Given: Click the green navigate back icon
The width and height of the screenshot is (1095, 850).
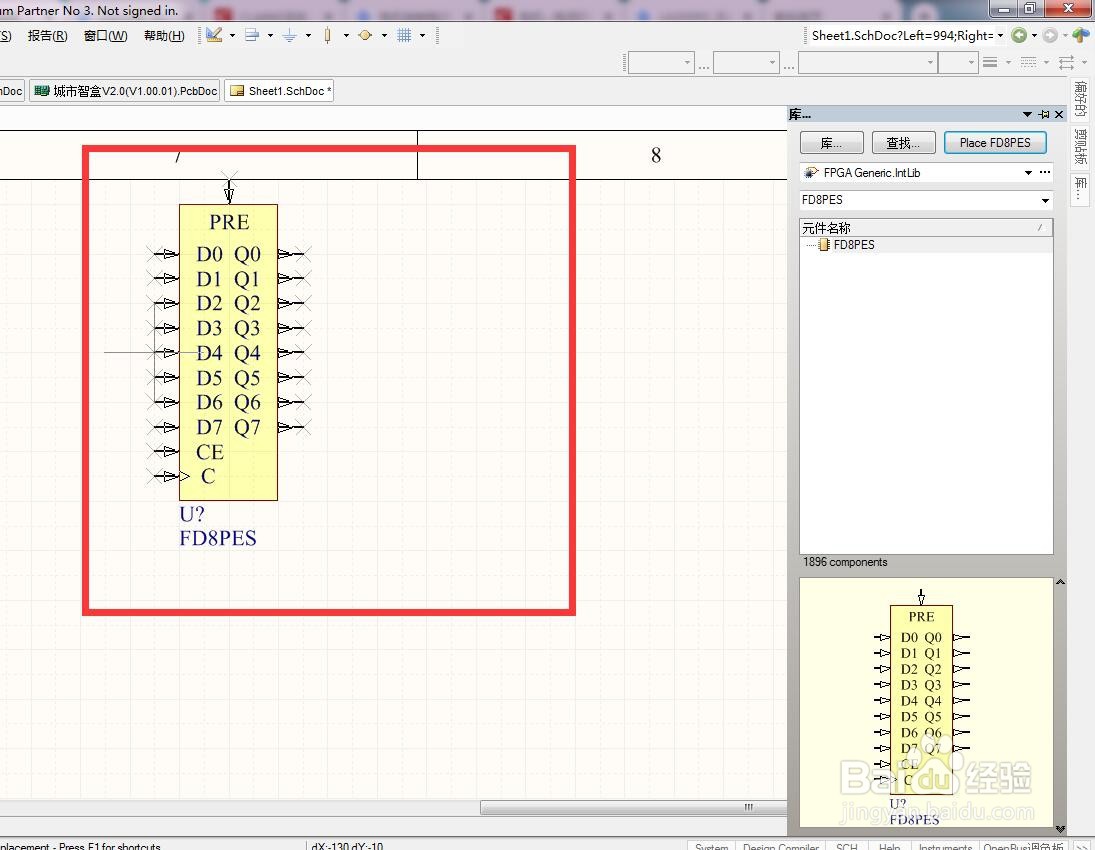Looking at the screenshot, I should click(1019, 35).
